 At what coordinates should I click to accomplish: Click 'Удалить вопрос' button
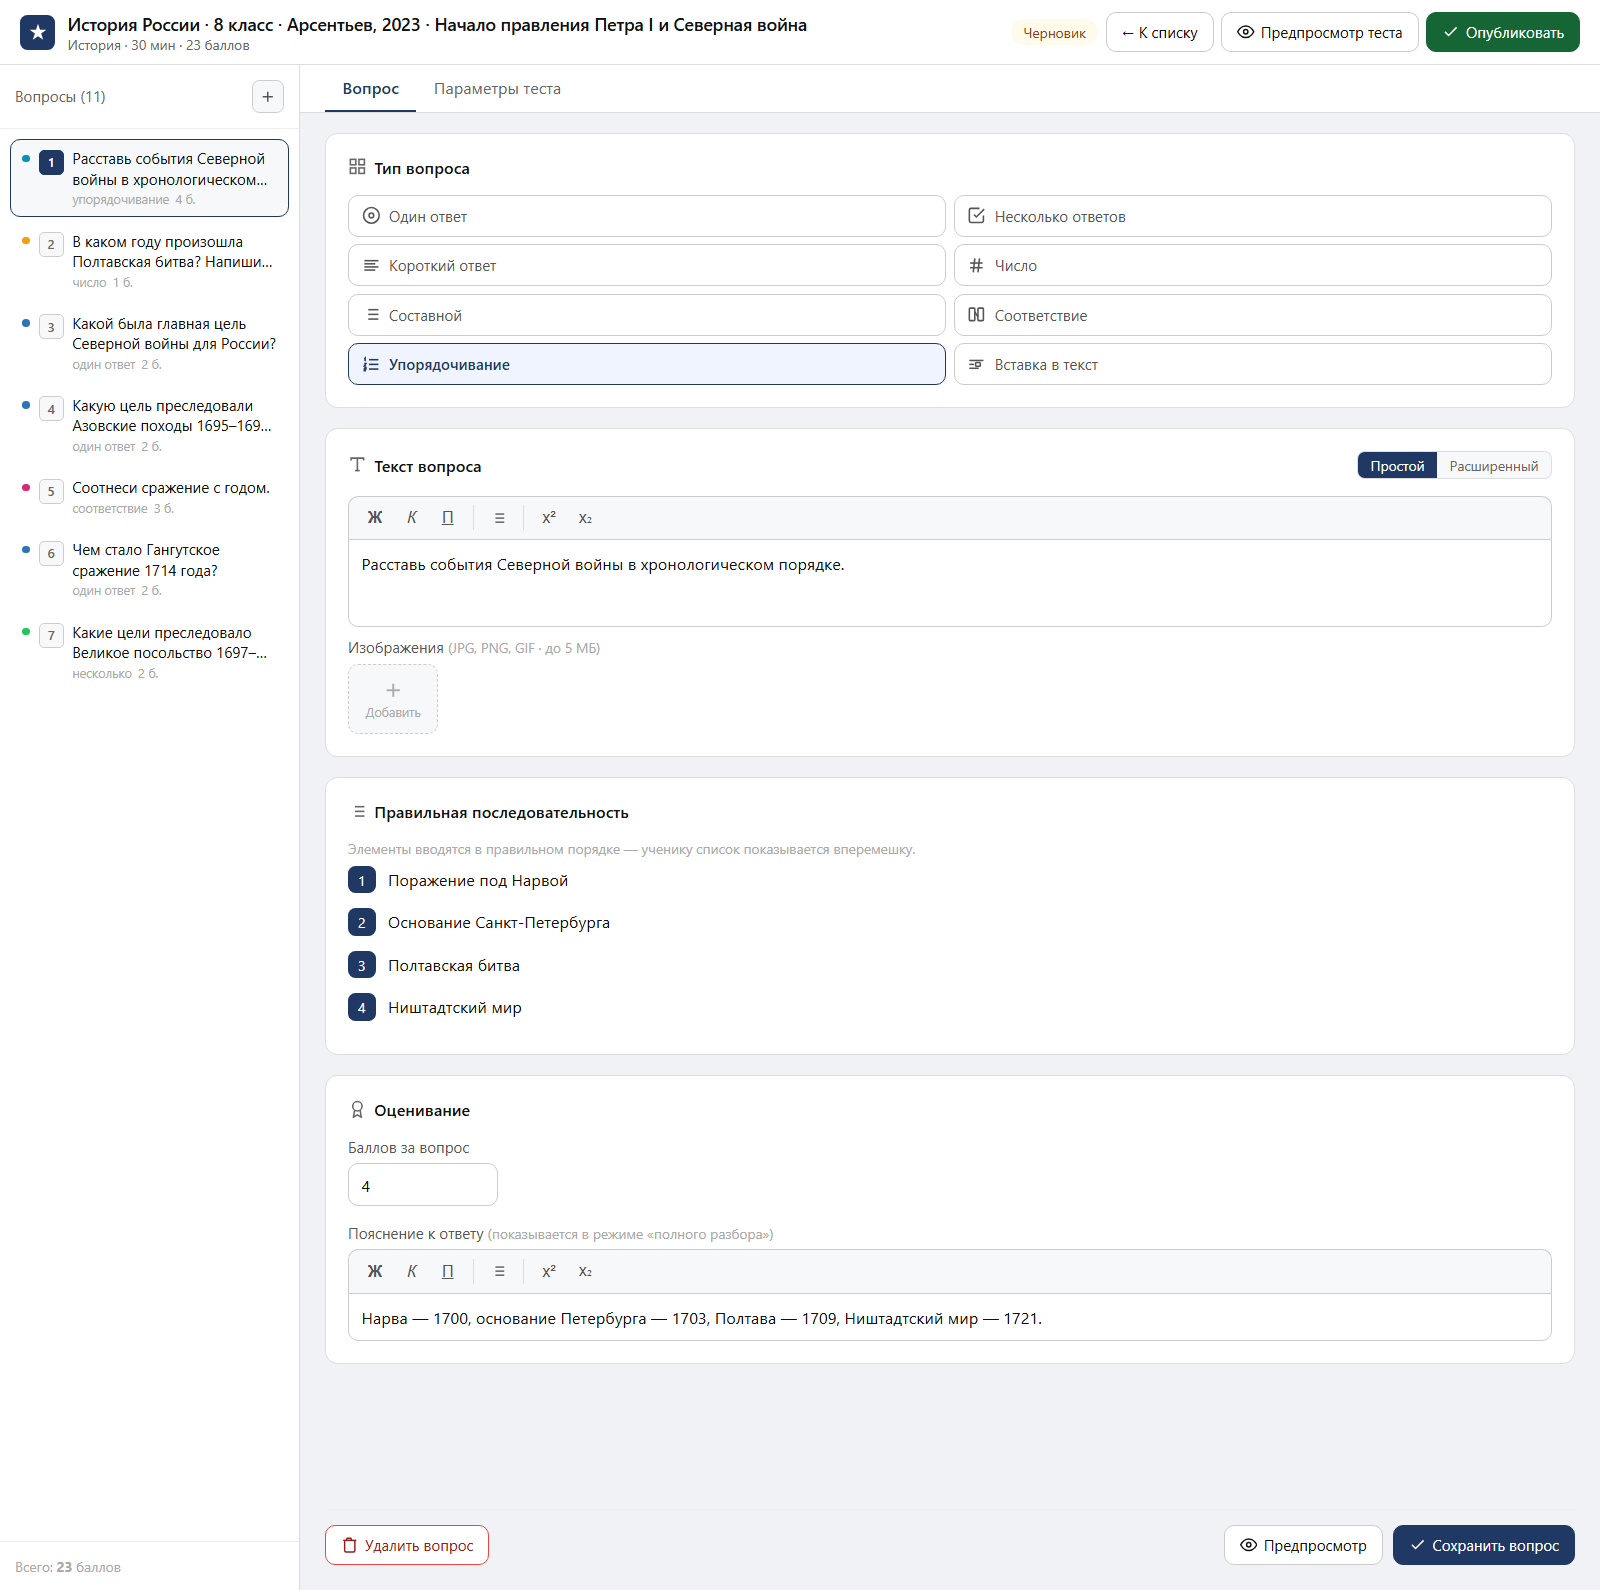coord(407,1545)
